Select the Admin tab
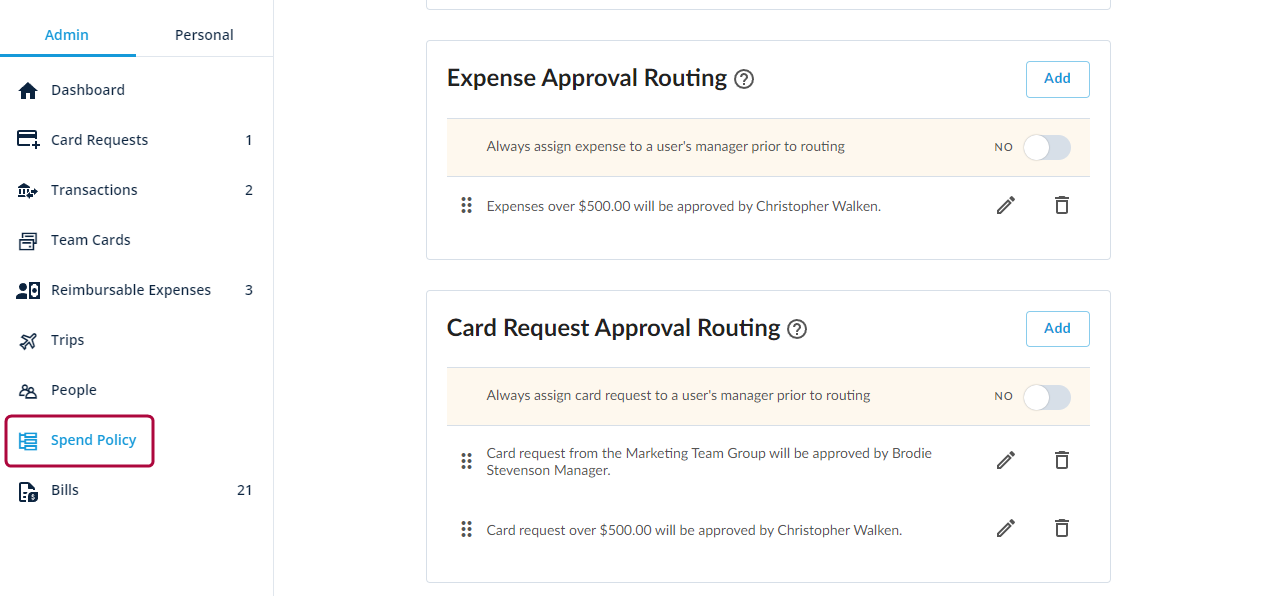The width and height of the screenshot is (1262, 596). (66, 34)
